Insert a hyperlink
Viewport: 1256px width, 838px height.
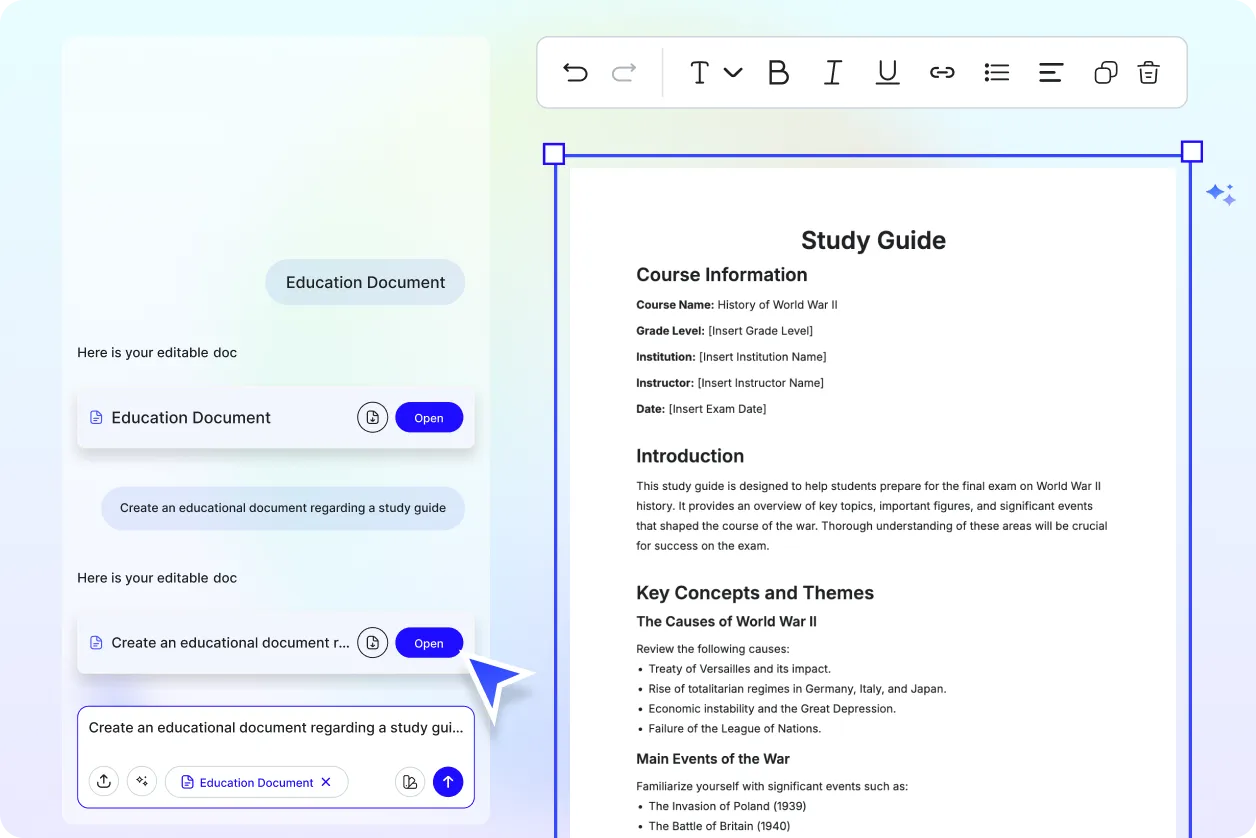[x=941, y=72]
